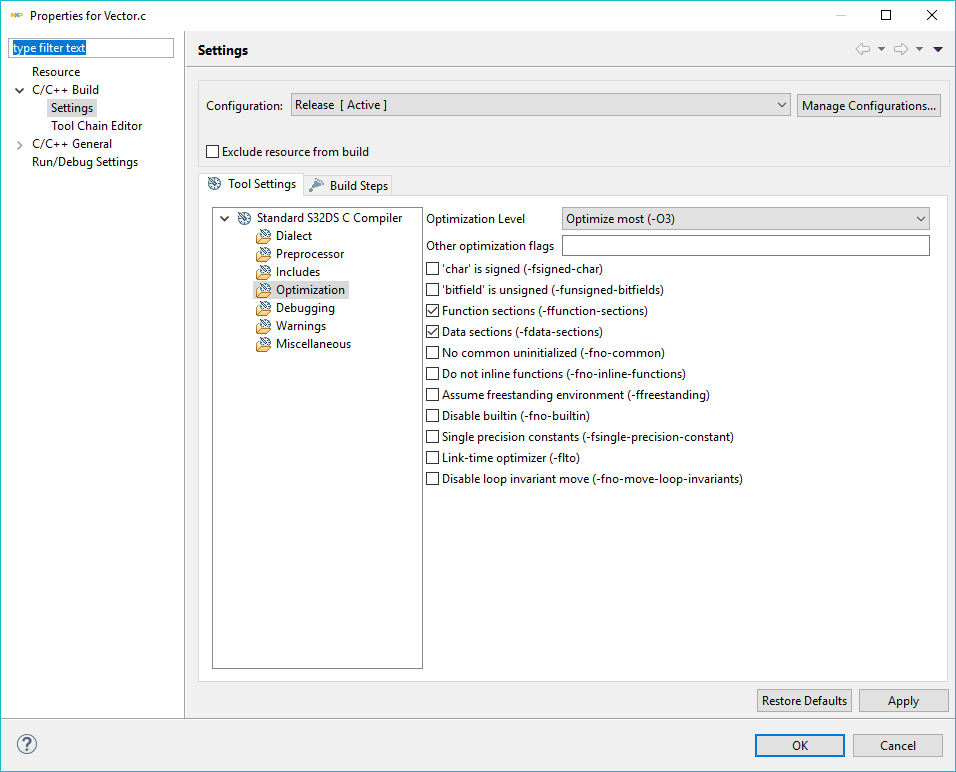Click the Manage Configurations button

[x=868, y=105]
